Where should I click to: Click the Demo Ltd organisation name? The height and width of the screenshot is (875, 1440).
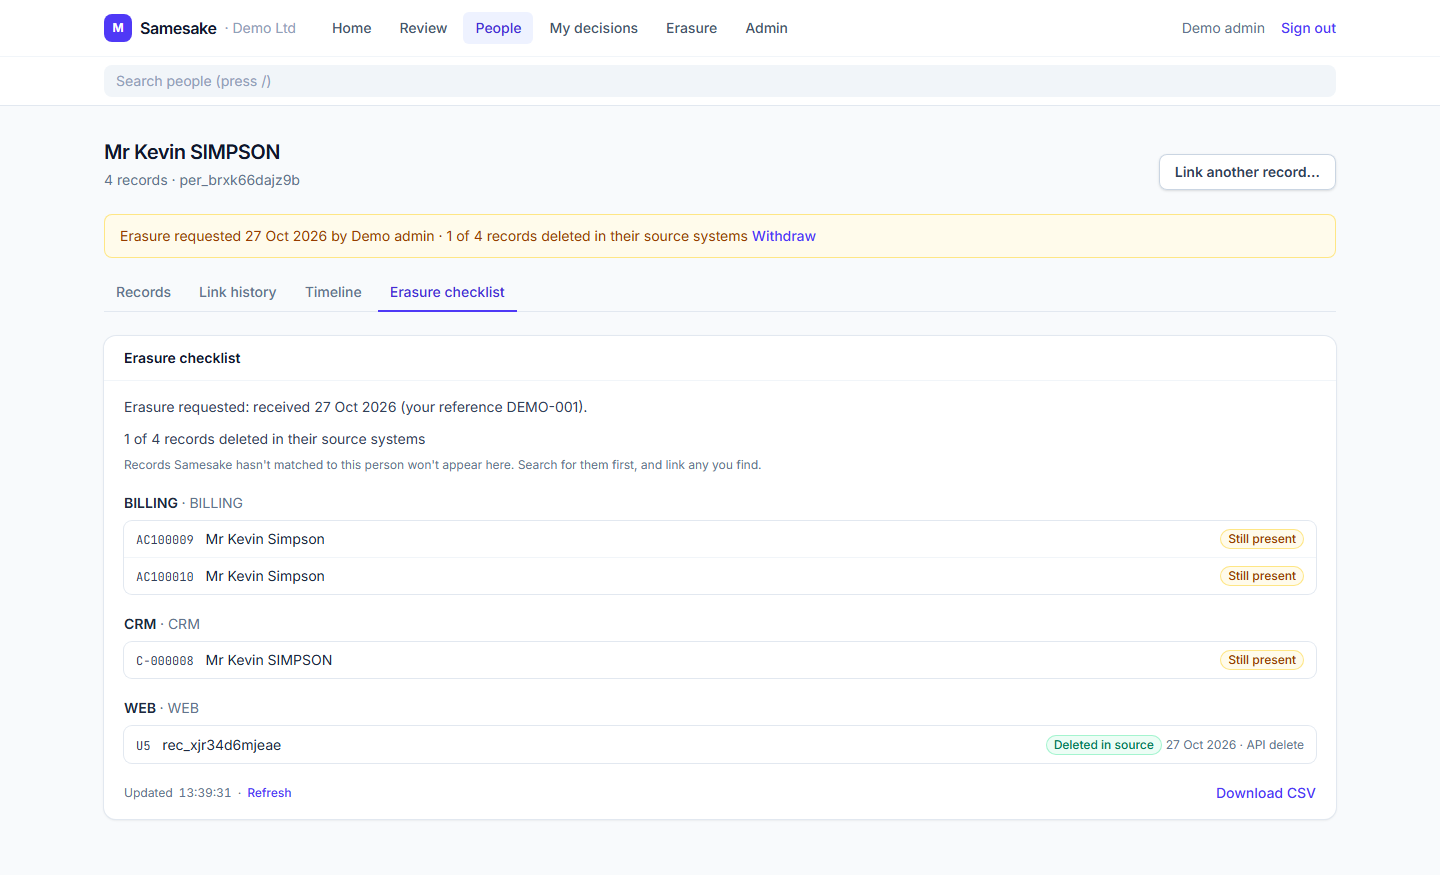[264, 28]
